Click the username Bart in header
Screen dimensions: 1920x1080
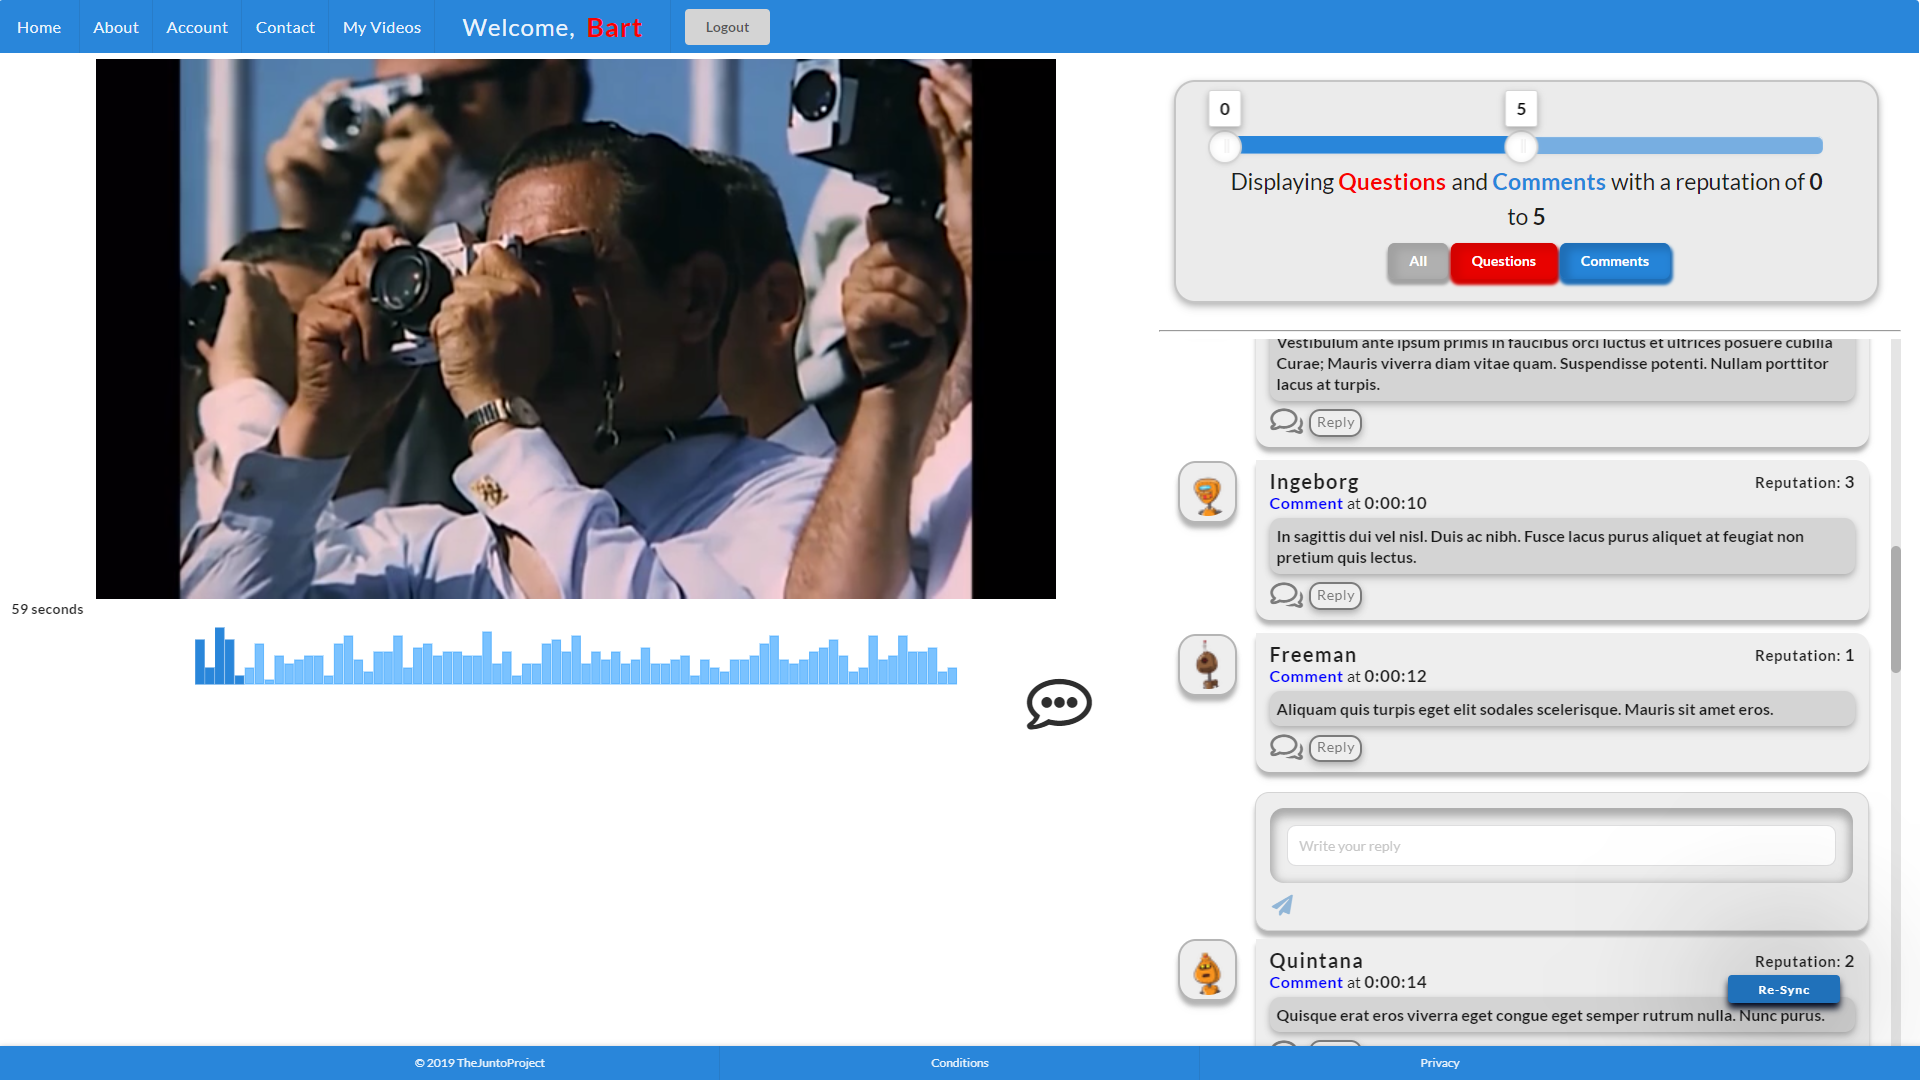(x=614, y=28)
